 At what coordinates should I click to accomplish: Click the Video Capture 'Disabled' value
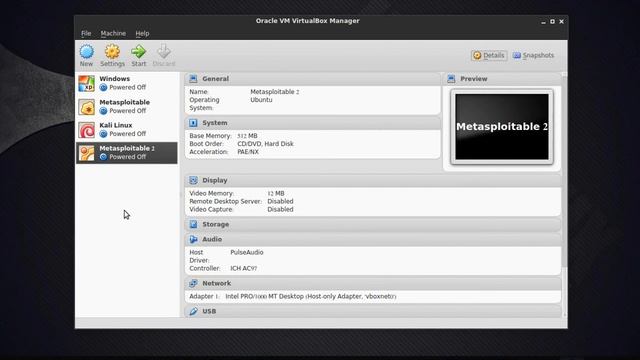pyautogui.click(x=280, y=209)
